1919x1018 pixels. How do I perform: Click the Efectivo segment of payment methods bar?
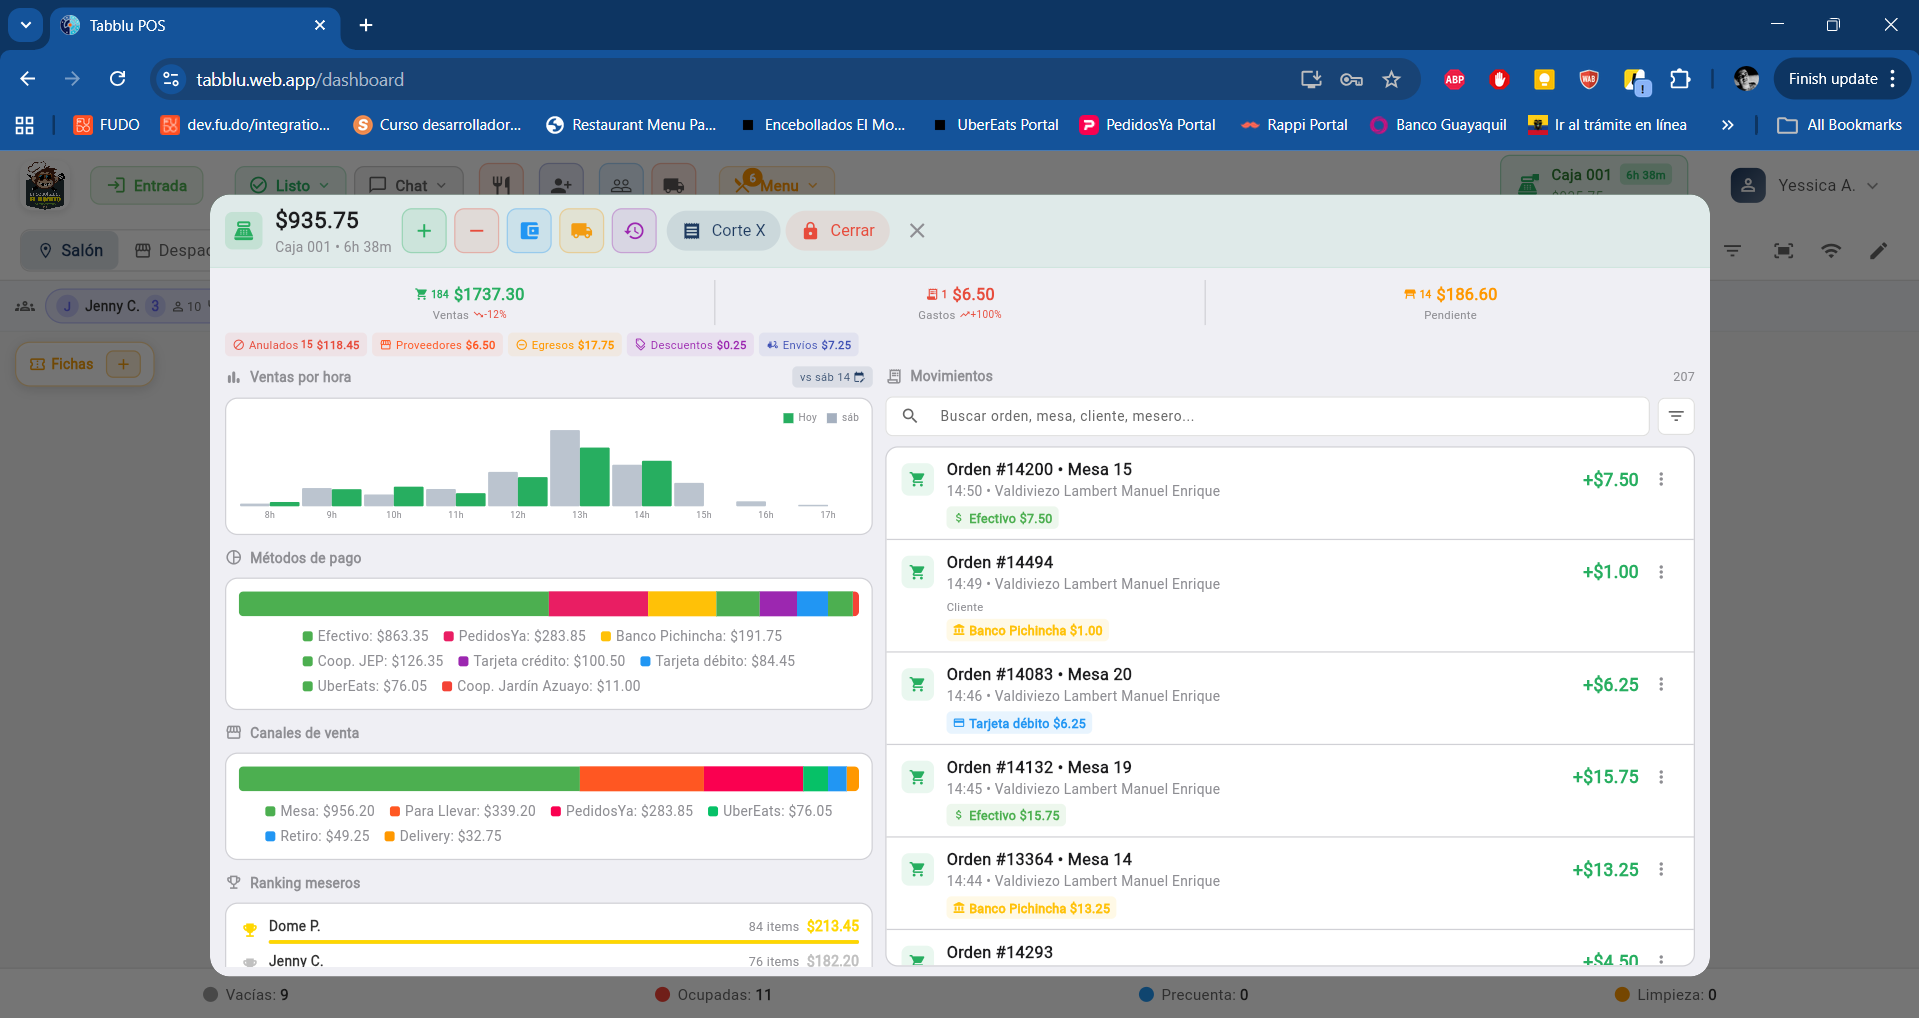390,603
